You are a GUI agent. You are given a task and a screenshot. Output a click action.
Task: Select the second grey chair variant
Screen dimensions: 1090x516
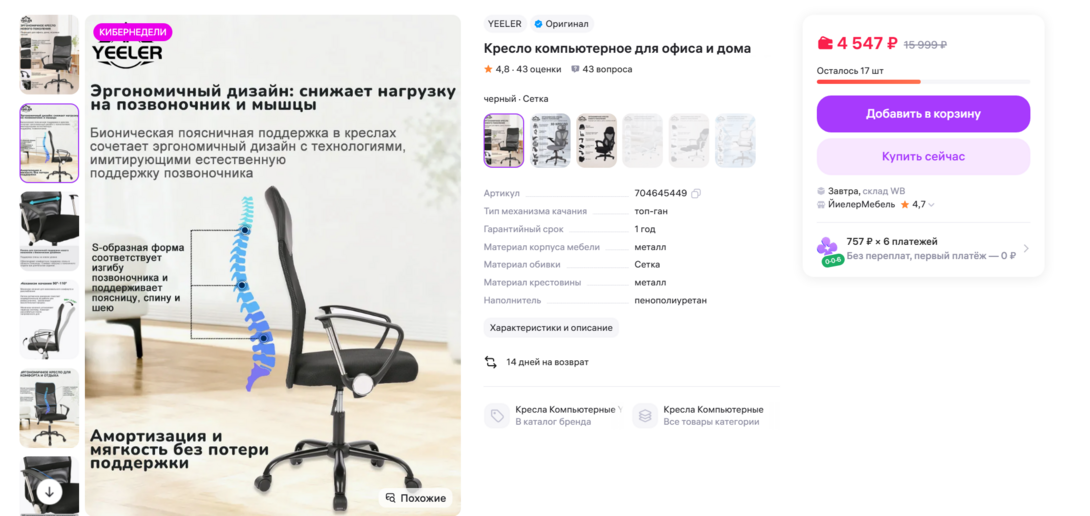[x=551, y=140]
